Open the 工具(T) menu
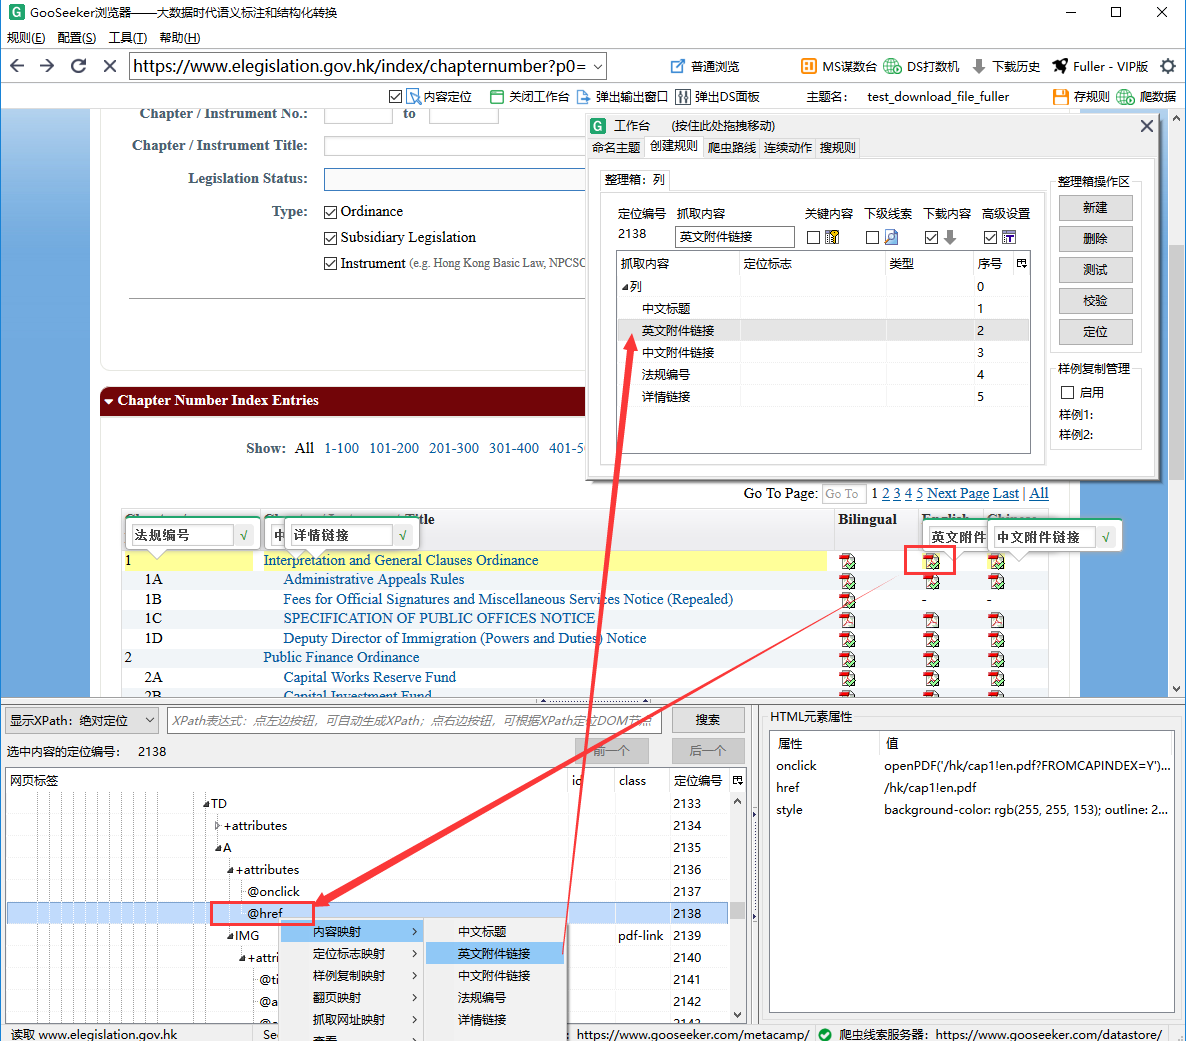 click(x=128, y=38)
